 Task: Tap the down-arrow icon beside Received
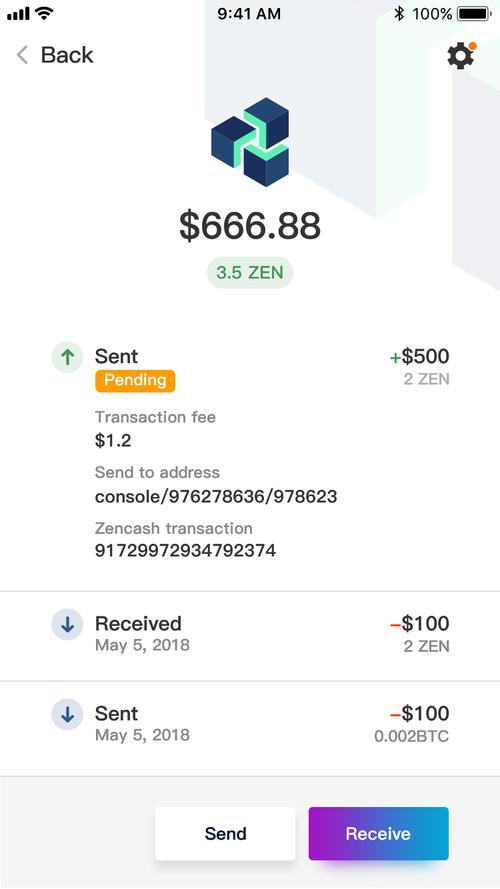pyautogui.click(x=67, y=624)
